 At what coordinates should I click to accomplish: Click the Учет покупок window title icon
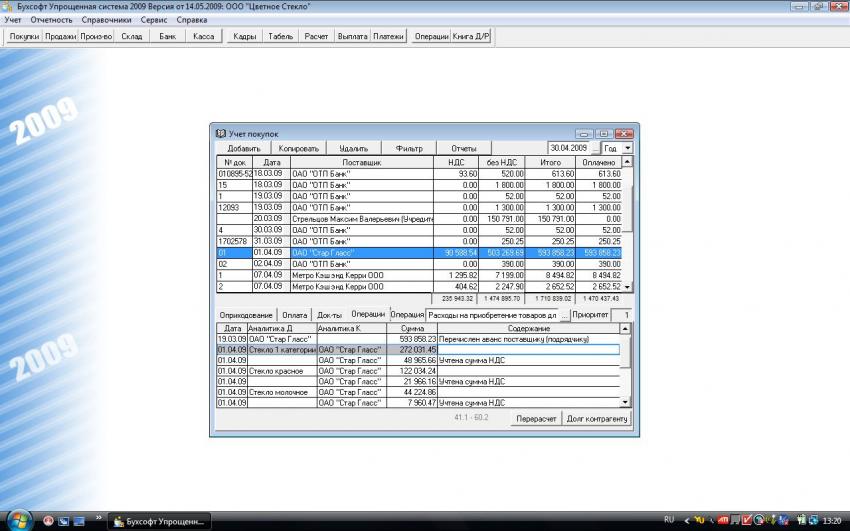tap(221, 133)
